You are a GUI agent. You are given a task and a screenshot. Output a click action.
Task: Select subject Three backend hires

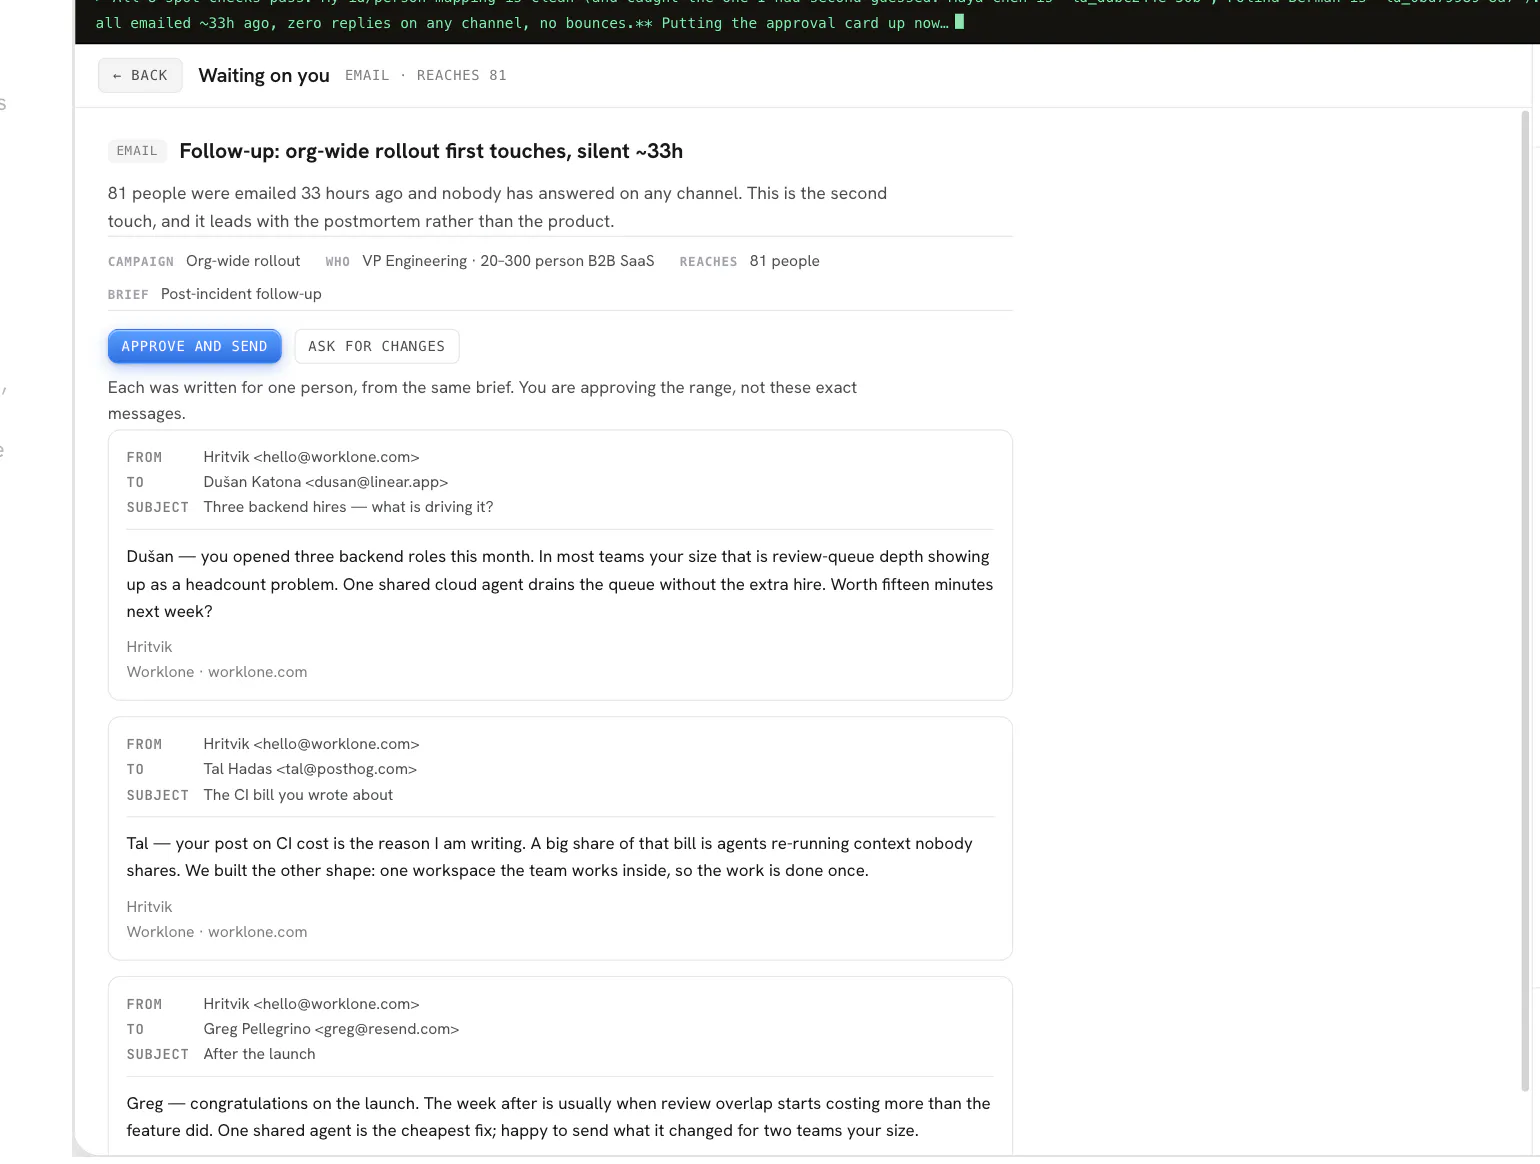(348, 507)
